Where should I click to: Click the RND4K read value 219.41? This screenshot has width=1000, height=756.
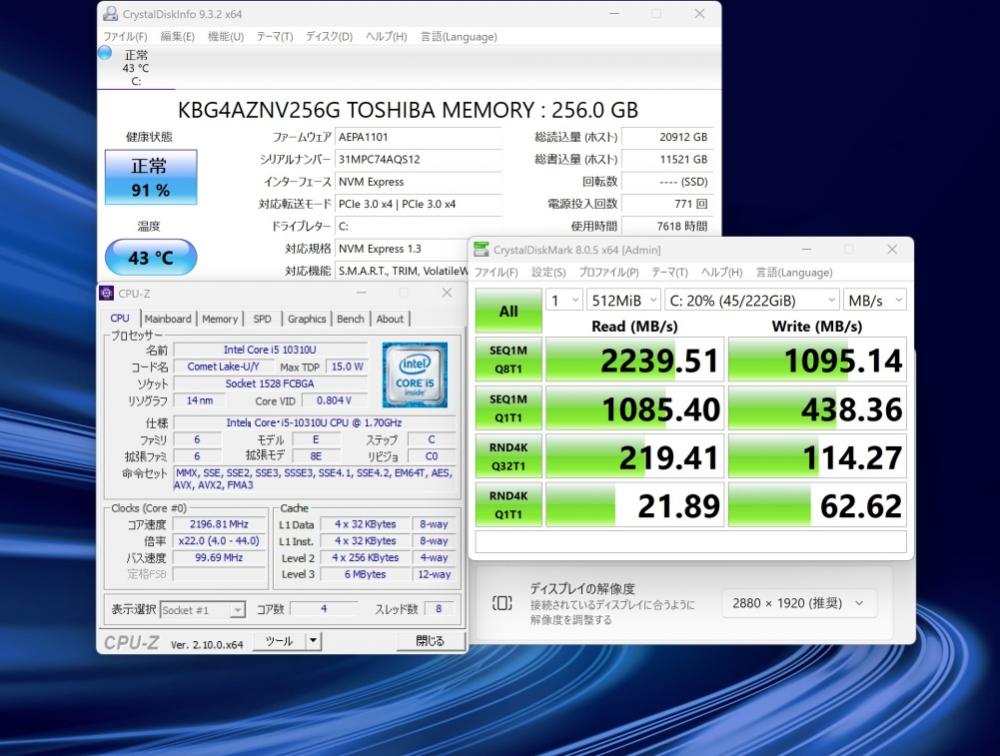point(635,457)
